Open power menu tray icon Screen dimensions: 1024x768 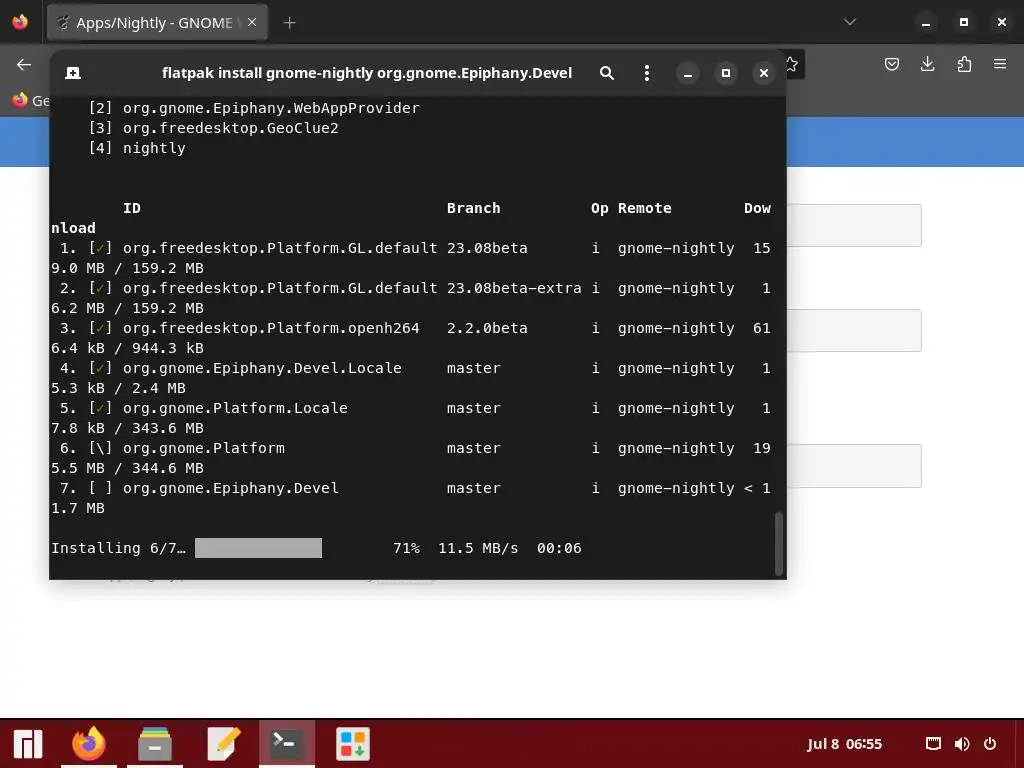(x=990, y=744)
